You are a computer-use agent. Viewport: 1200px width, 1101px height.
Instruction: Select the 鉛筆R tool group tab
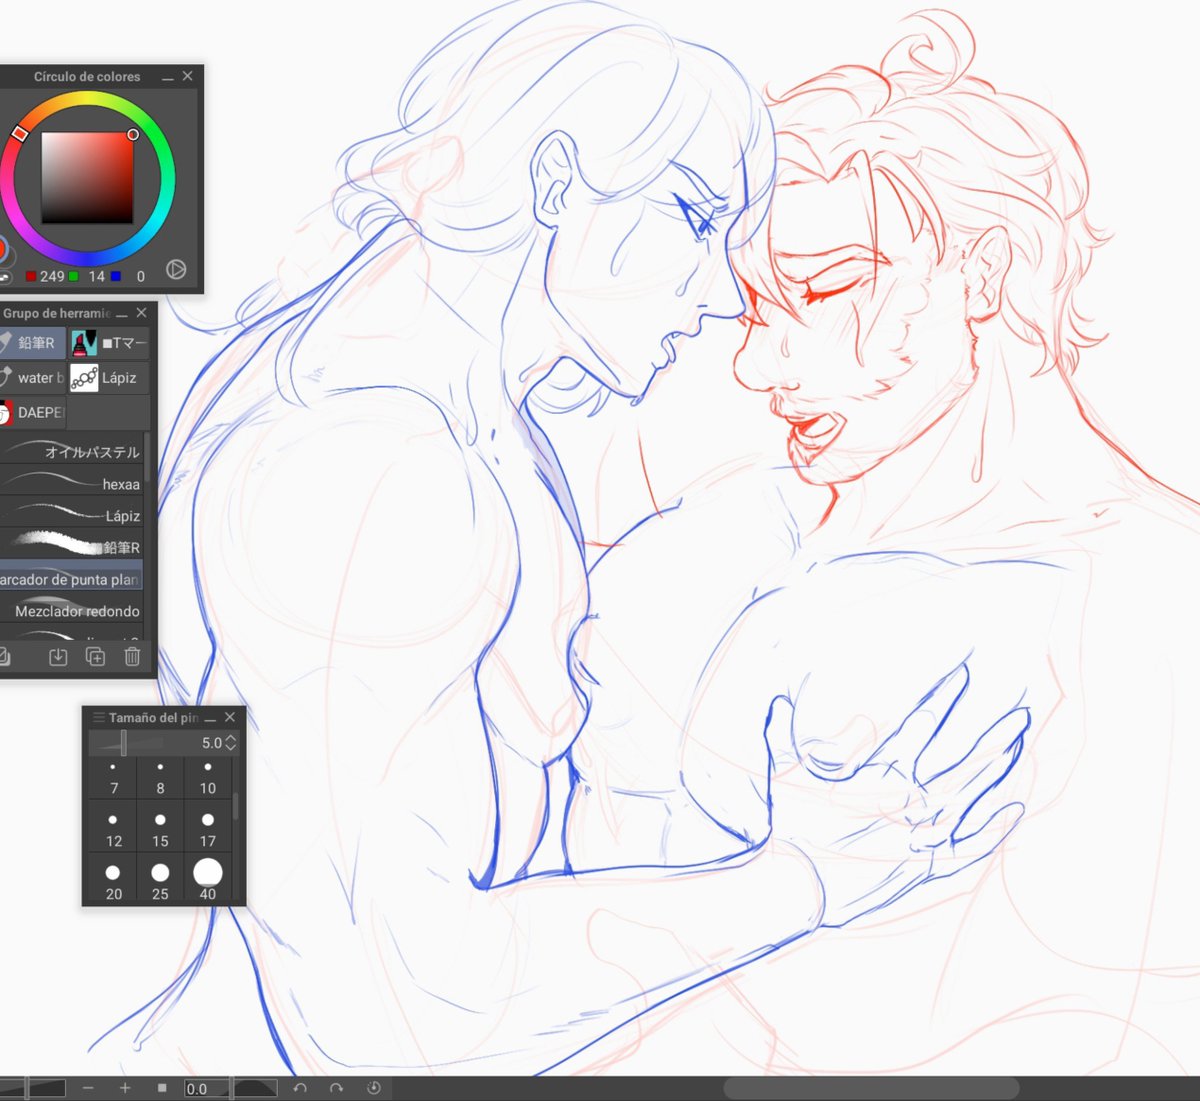32,343
